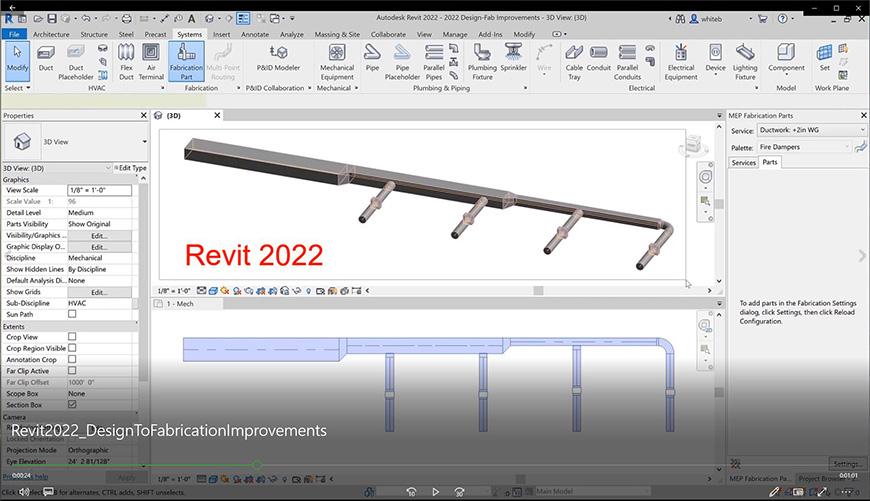Open the File menu
870x501 pixels.
tap(14, 34)
